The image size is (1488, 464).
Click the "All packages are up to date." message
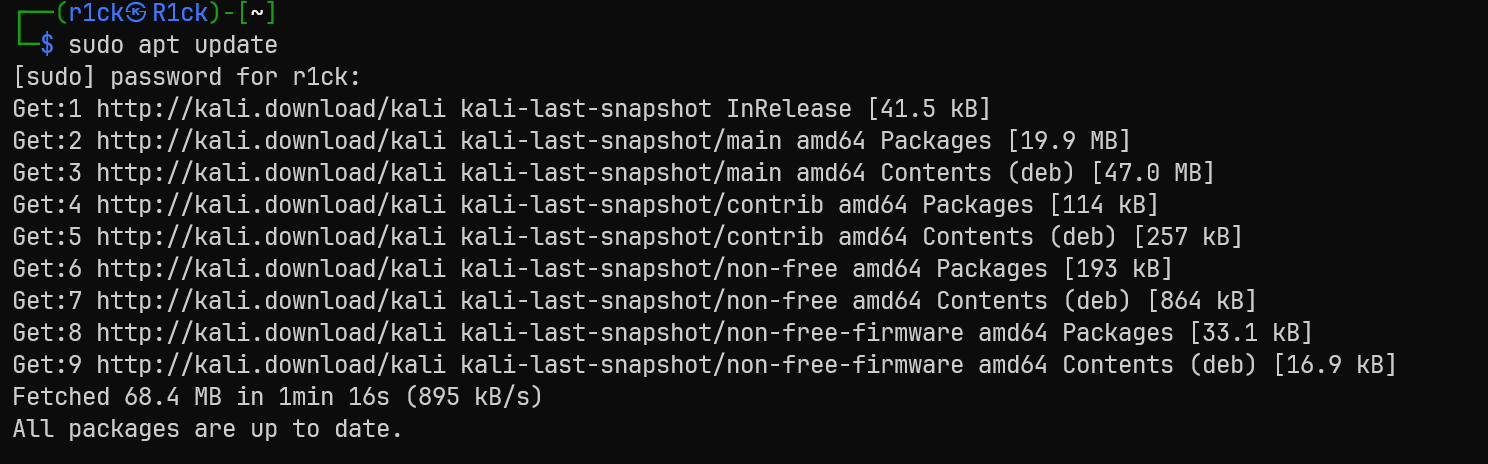tap(207, 429)
